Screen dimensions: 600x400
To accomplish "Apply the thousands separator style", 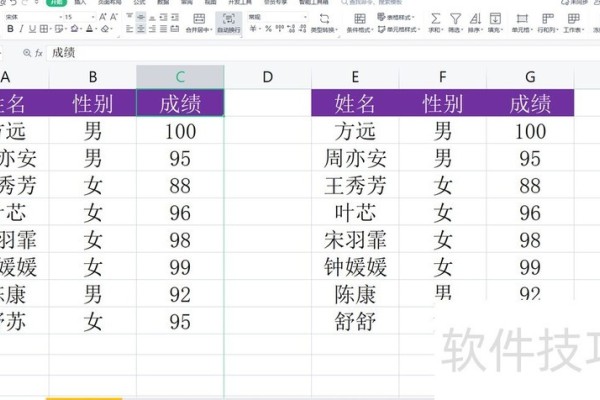I will pyautogui.click(x=280, y=29).
